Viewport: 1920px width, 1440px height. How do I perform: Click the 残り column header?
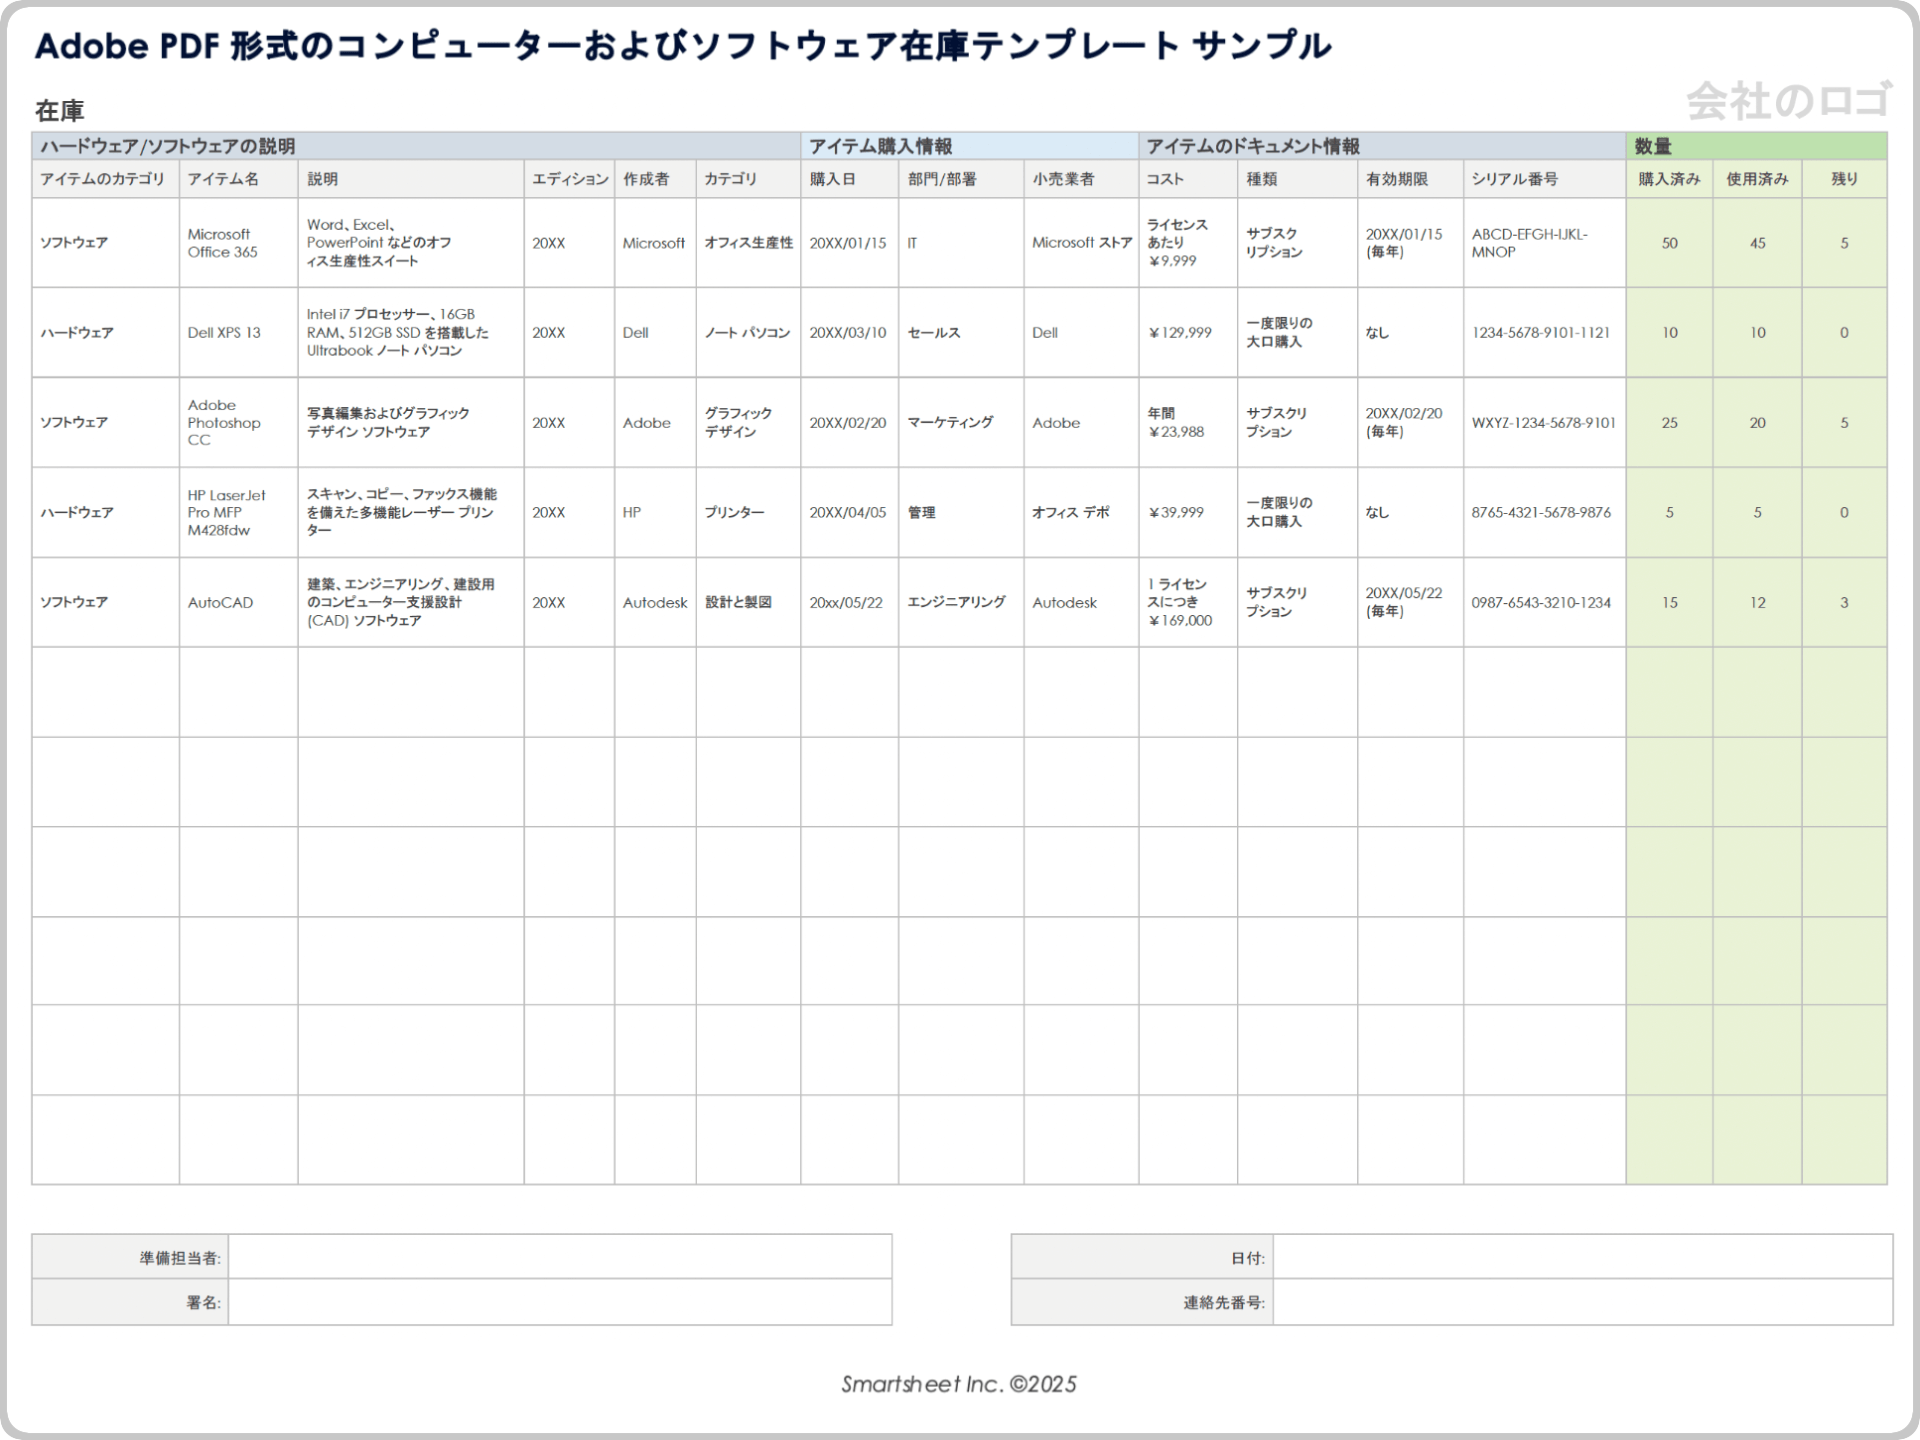point(1844,179)
